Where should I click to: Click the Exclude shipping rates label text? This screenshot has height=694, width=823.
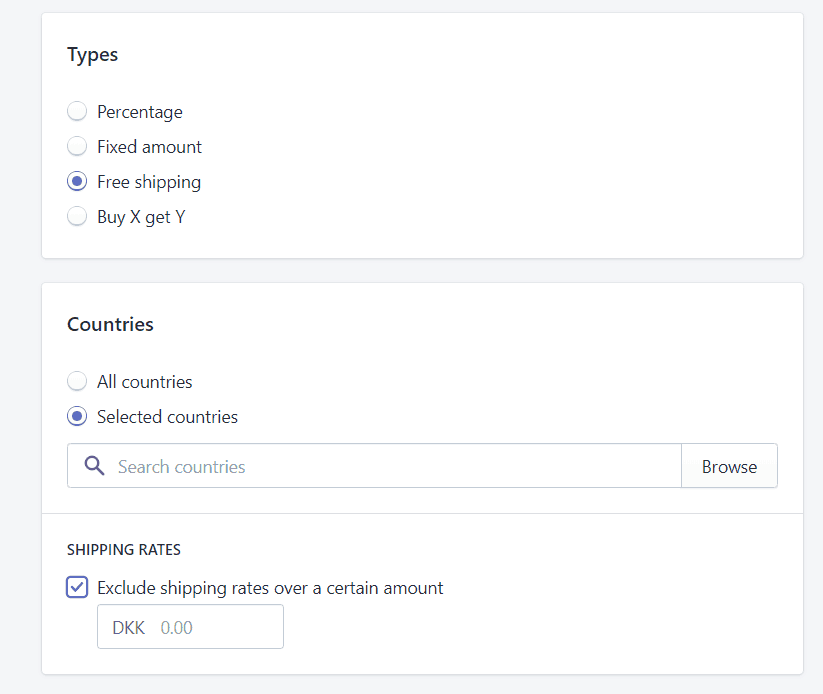270,588
